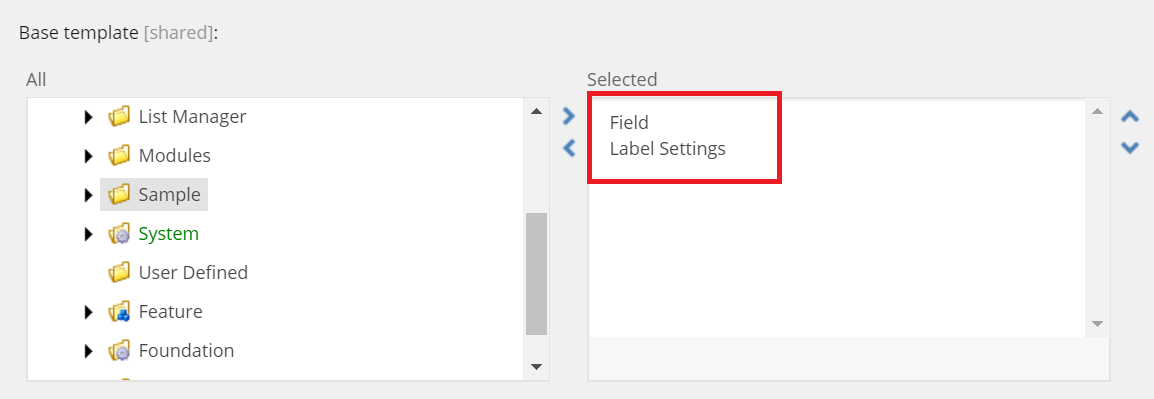Move selected template down with blue chevron
This screenshot has width=1154, height=399.
[1130, 148]
